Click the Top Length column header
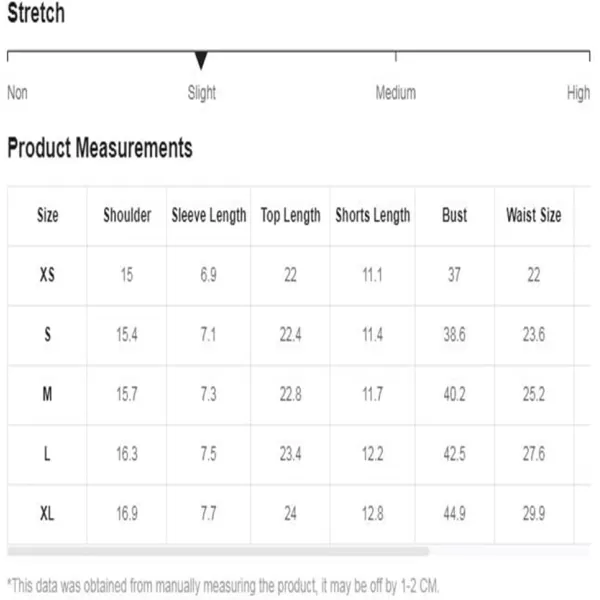The height and width of the screenshot is (600, 600). click(290, 215)
